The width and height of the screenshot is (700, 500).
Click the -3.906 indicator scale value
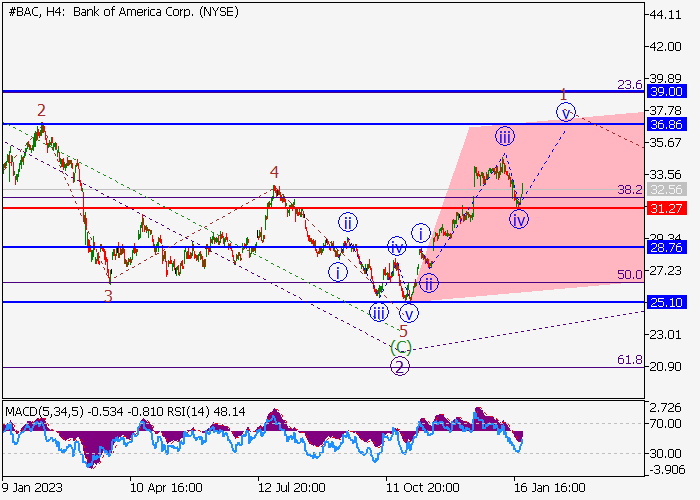(x=665, y=470)
